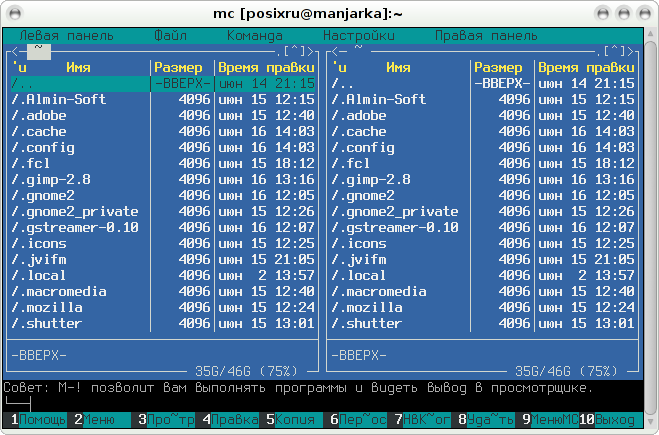
Task: Select /.jvifm in right panel
Action: point(482,259)
